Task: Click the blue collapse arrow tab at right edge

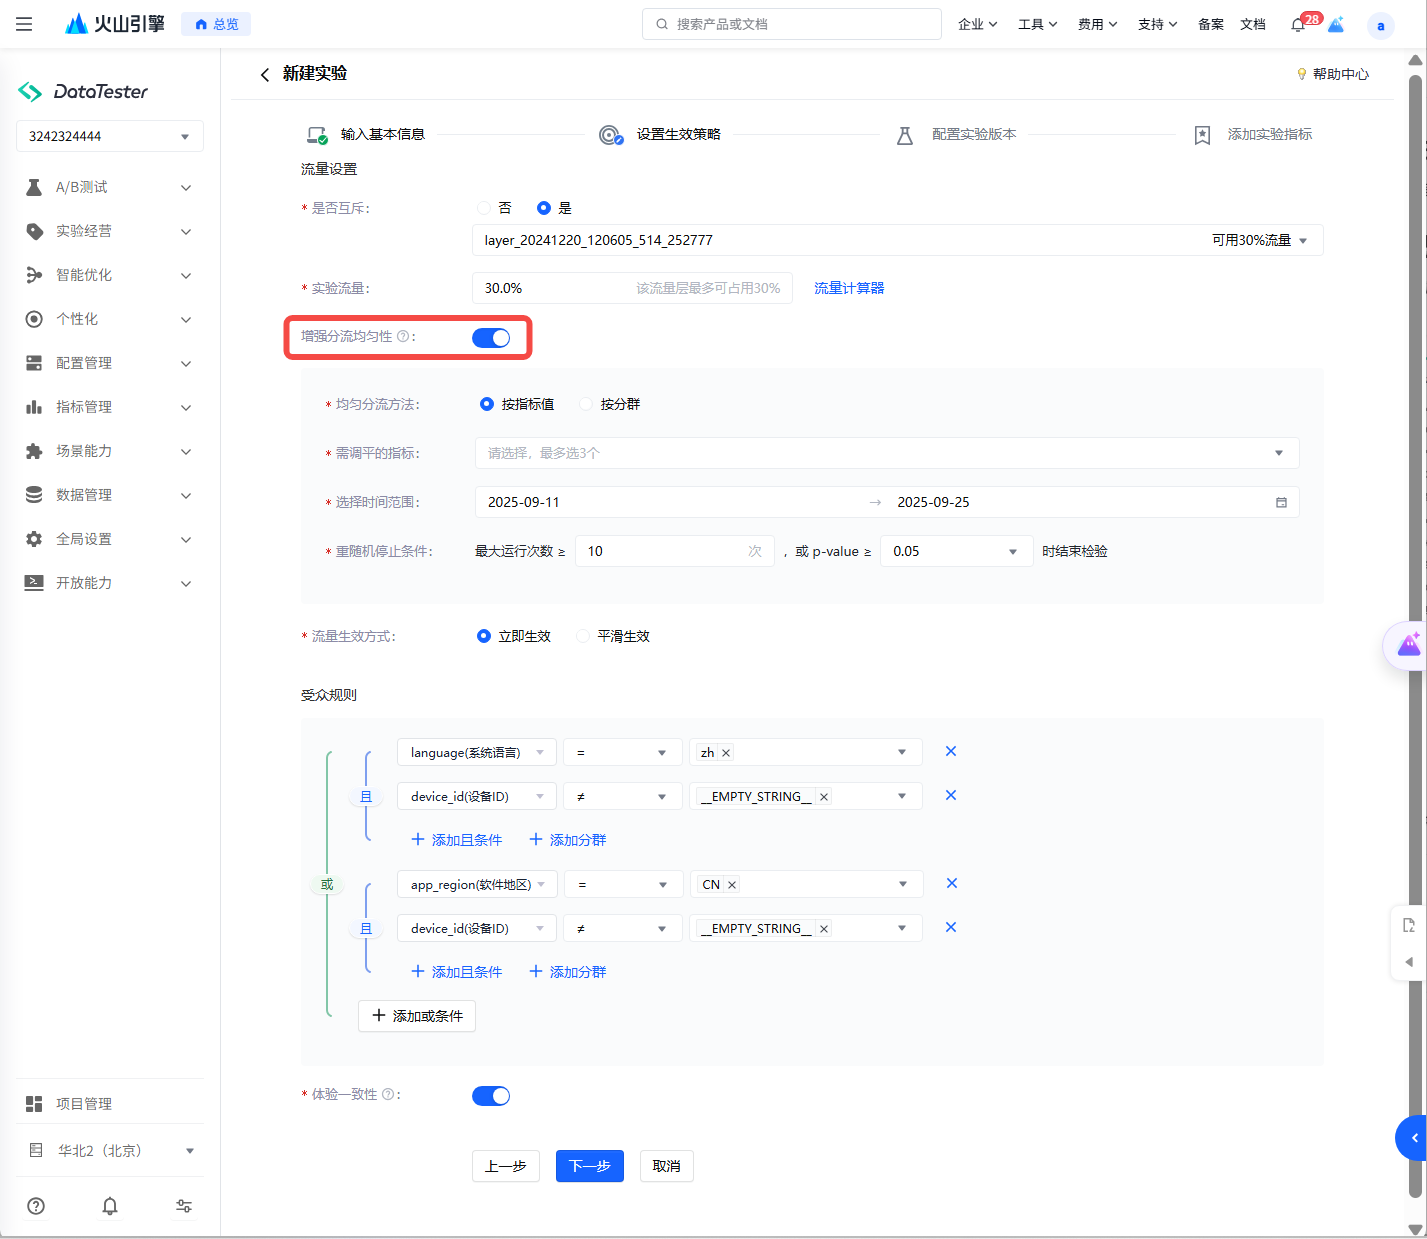Action: (1412, 1138)
